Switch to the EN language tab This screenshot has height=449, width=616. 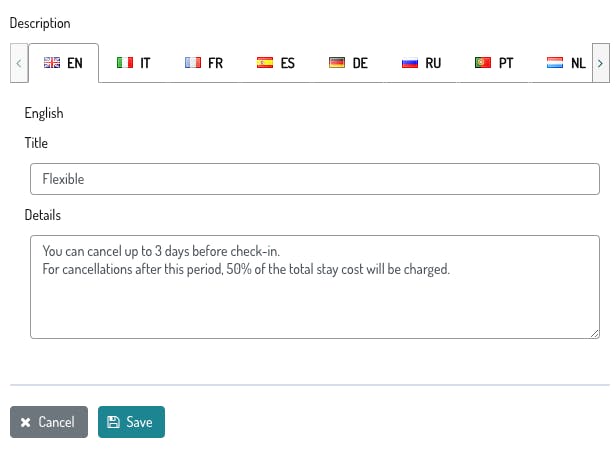[x=64, y=63]
